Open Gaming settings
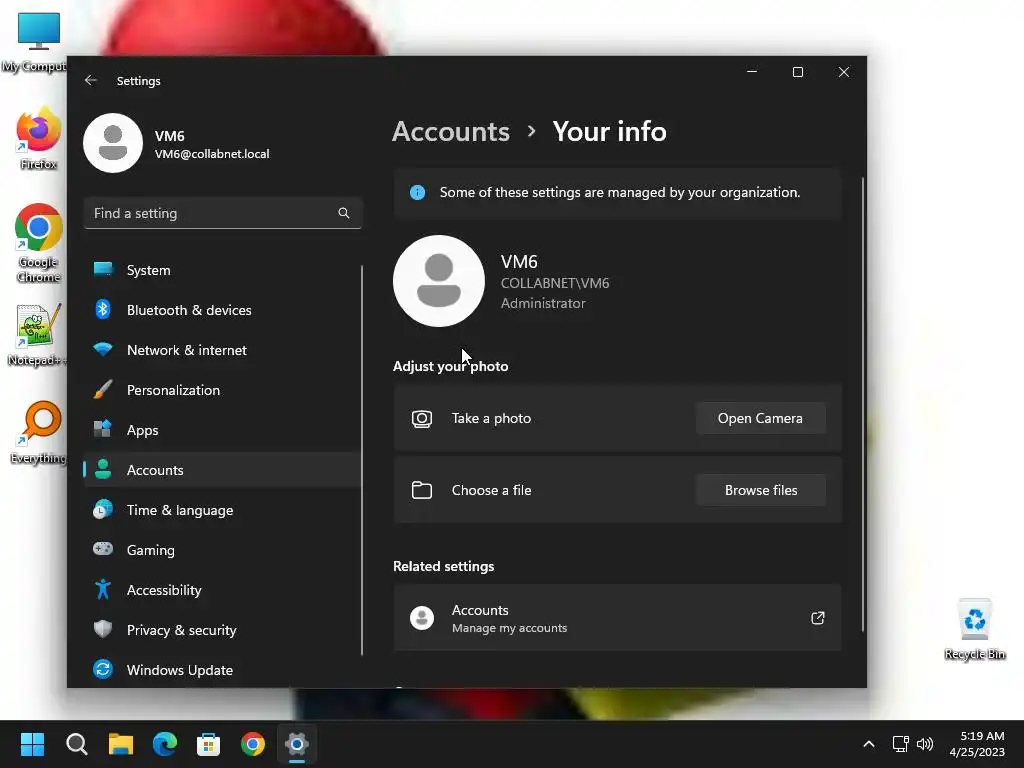This screenshot has height=768, width=1024. point(222,549)
